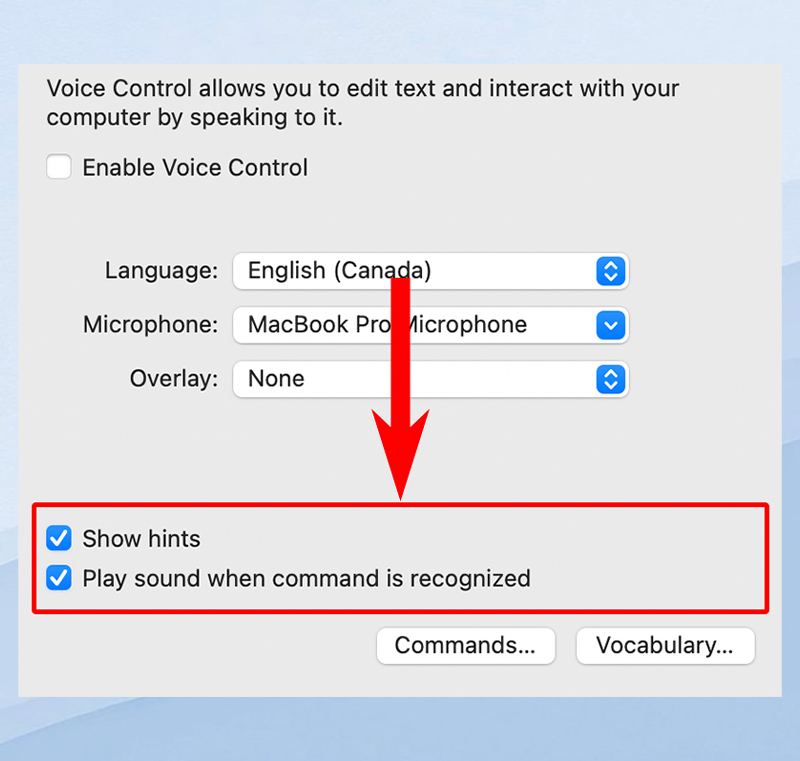
Task: Click the "Overlay:" field label
Action: tap(173, 379)
